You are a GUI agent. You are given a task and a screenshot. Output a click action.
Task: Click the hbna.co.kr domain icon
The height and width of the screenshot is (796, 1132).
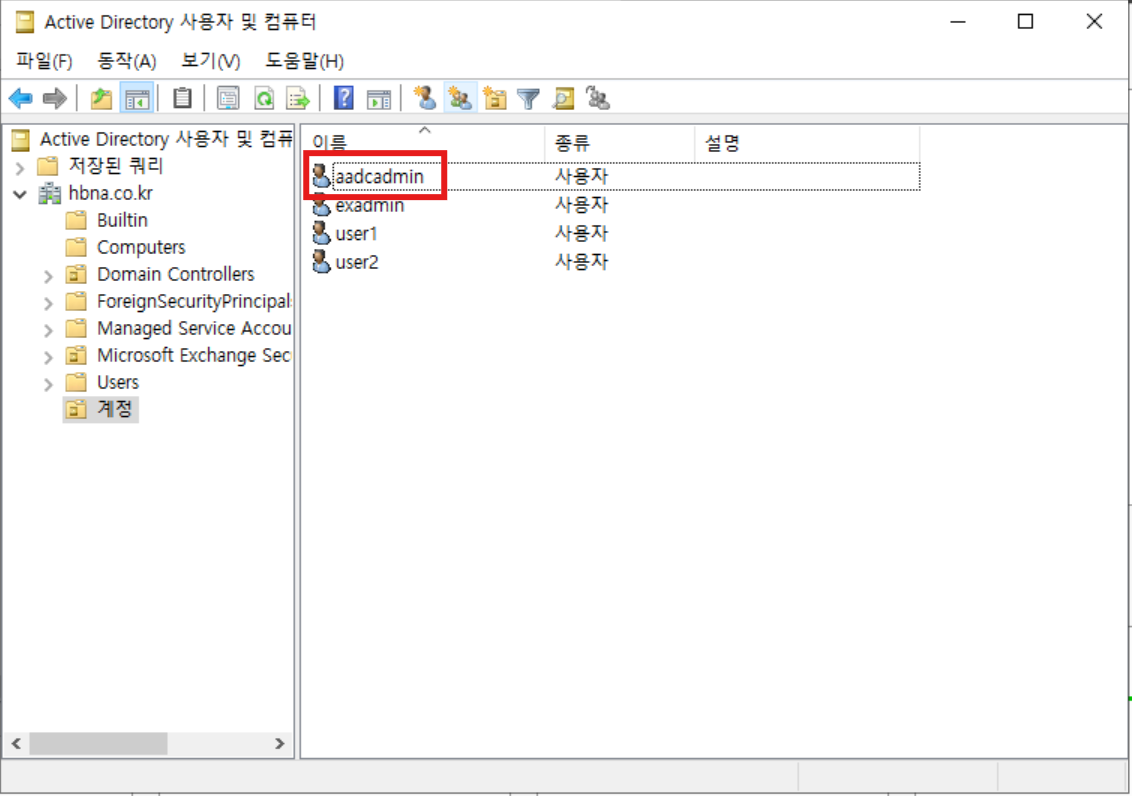pos(49,193)
